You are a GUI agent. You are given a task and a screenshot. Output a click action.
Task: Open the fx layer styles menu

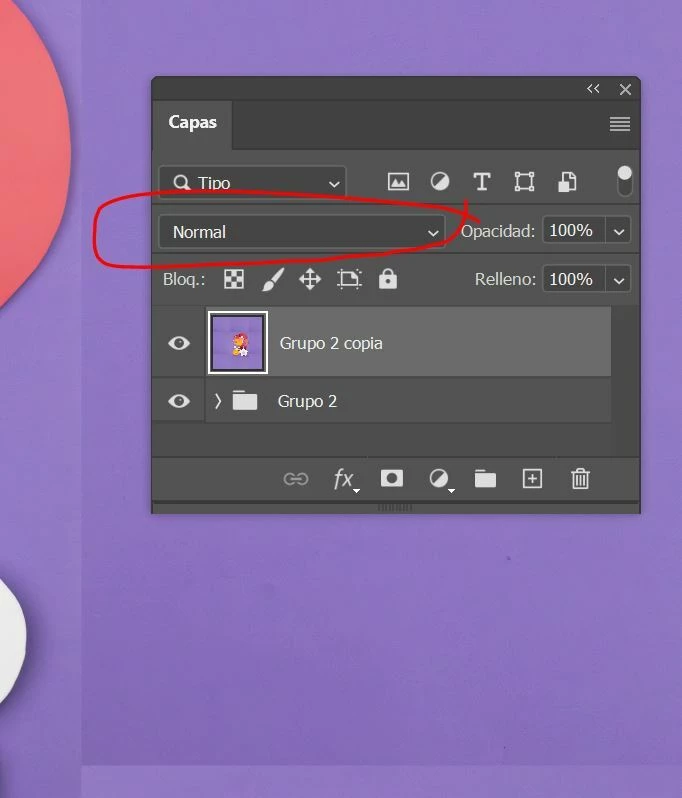tap(346, 479)
